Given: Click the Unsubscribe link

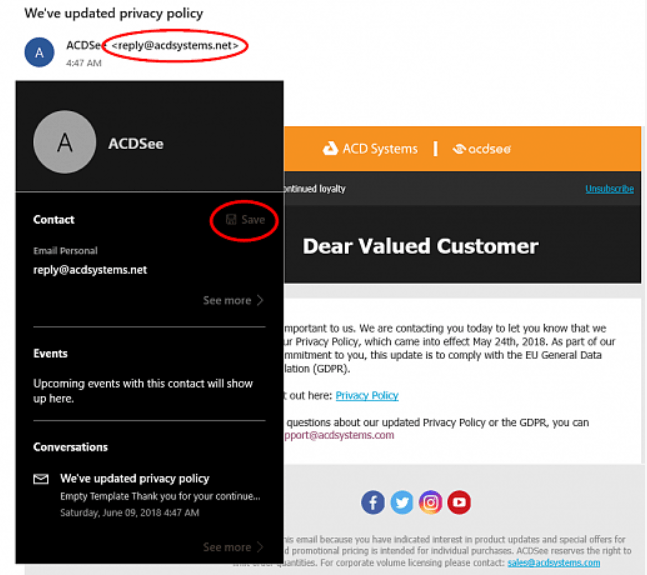Looking at the screenshot, I should click(x=609, y=189).
